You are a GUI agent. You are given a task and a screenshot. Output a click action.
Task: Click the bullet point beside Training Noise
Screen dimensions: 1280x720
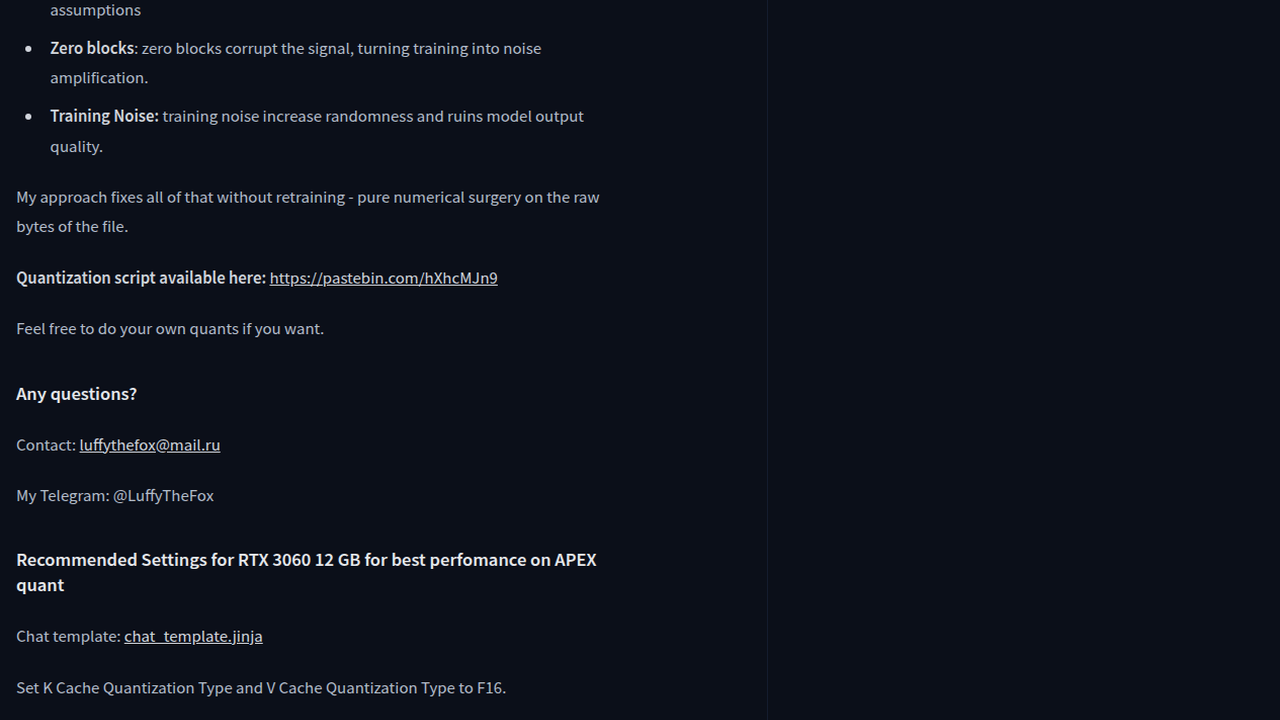(x=28, y=116)
